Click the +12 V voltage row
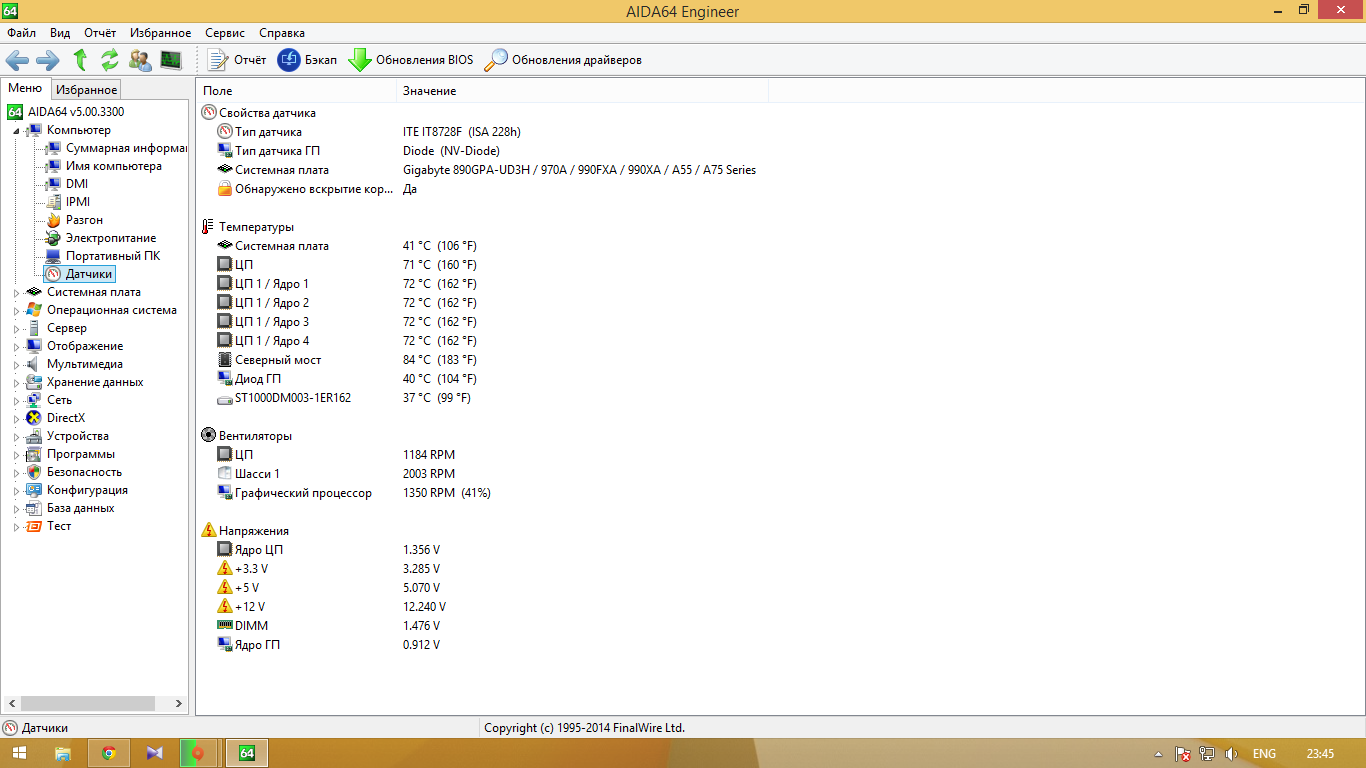The width and height of the screenshot is (1366, 768). tap(331, 607)
